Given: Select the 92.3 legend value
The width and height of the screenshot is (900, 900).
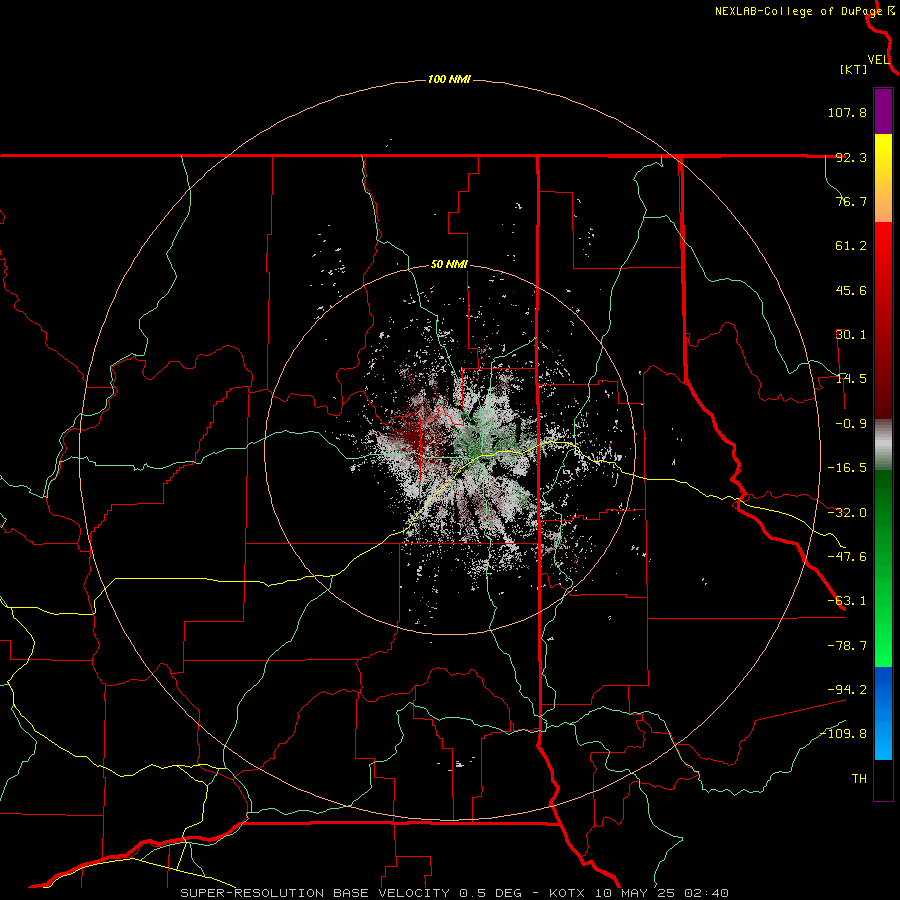Looking at the screenshot, I should (851, 157).
